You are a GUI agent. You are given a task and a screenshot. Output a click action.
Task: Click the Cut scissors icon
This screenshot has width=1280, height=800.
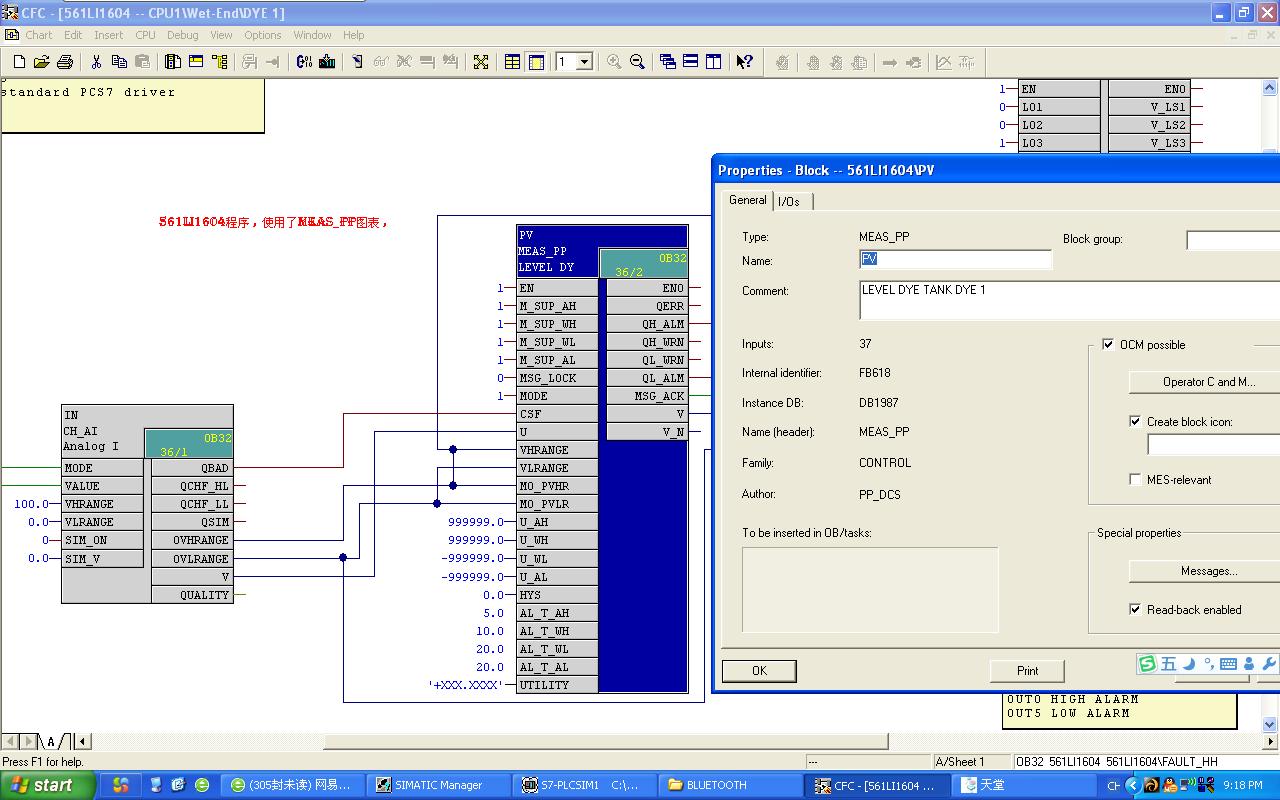click(x=96, y=62)
